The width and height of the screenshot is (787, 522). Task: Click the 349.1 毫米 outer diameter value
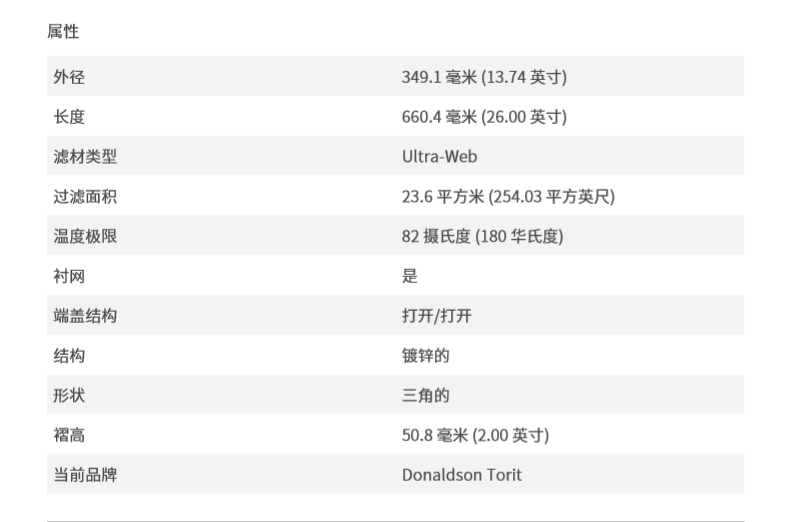pos(484,77)
